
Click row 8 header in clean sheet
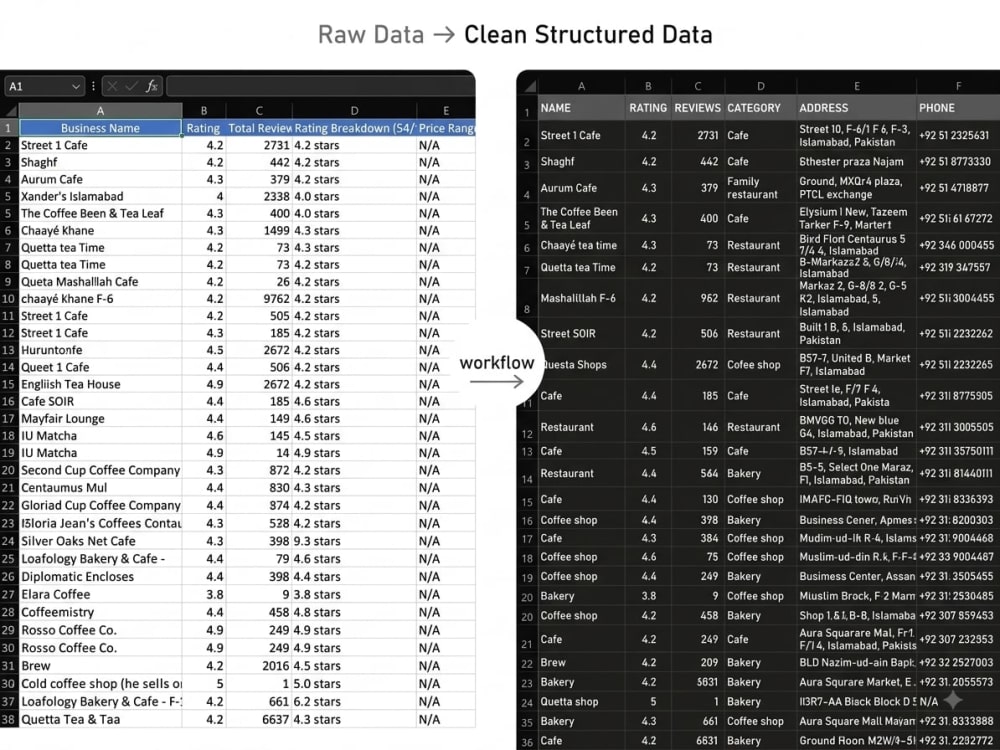(x=527, y=298)
